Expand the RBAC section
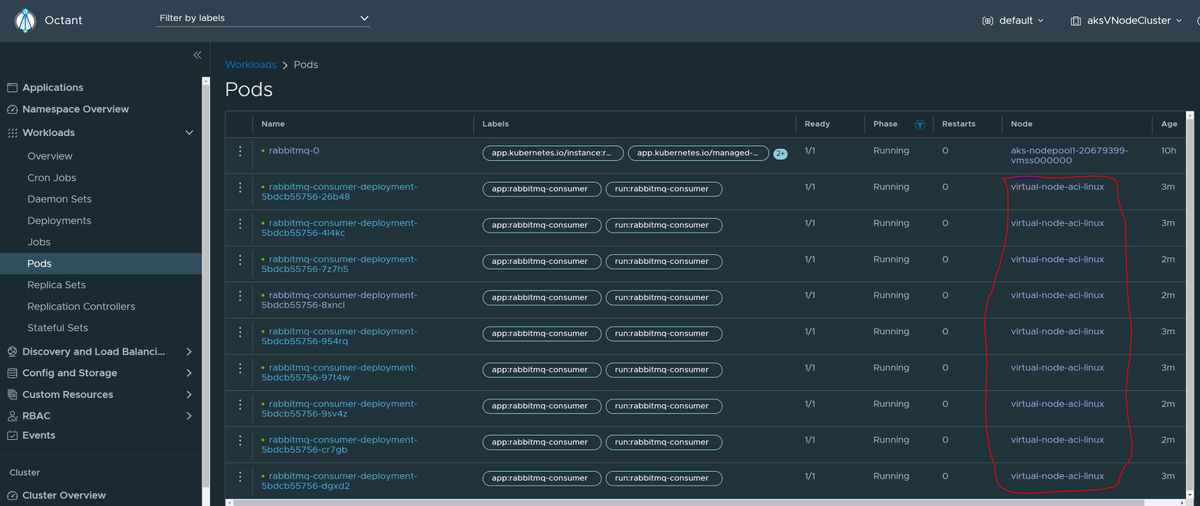This screenshot has height=506, width=1200. 189,416
